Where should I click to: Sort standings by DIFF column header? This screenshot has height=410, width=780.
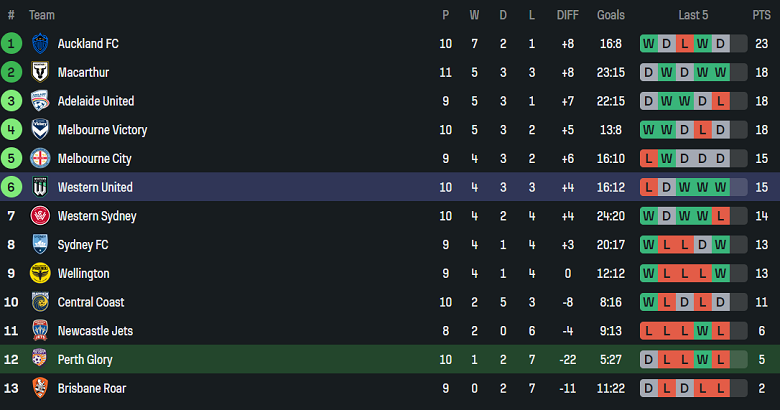pos(567,15)
